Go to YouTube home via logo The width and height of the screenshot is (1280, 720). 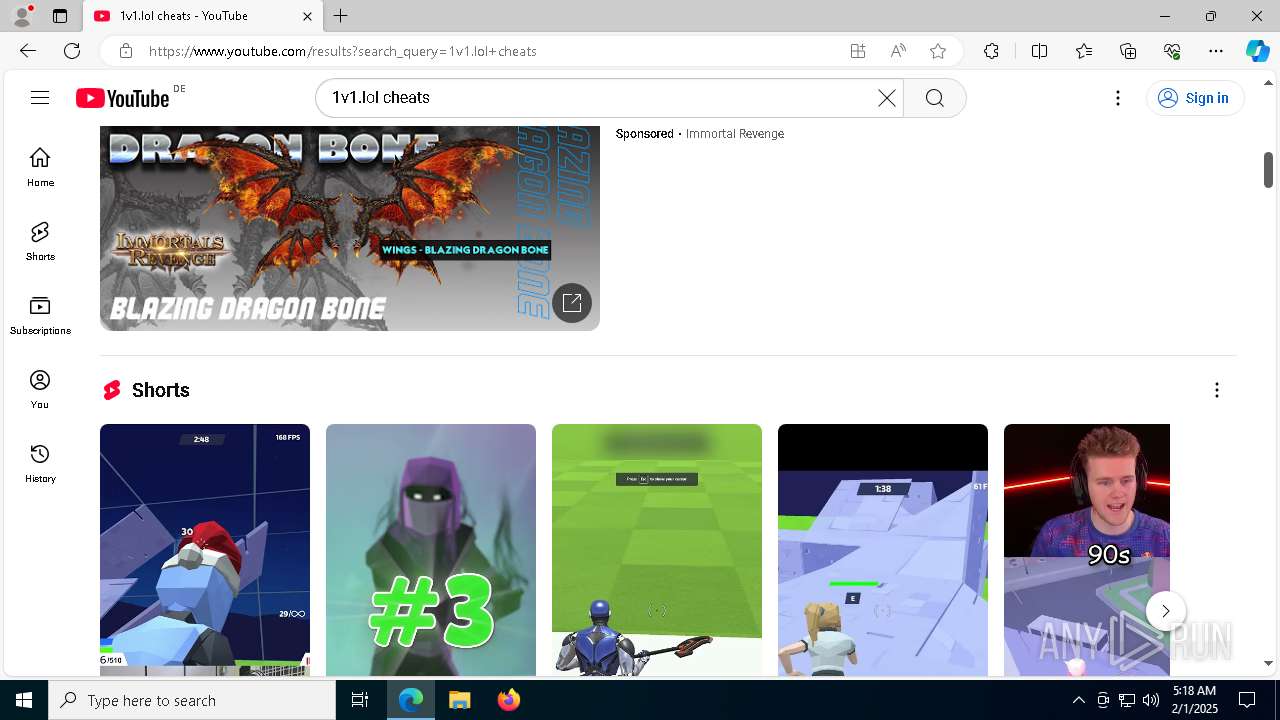[123, 97]
